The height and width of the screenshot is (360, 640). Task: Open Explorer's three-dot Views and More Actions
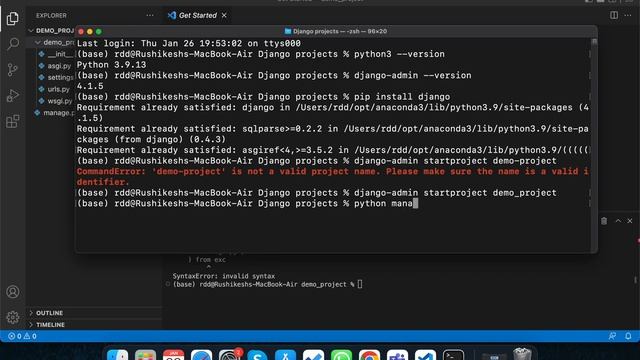click(x=150, y=16)
